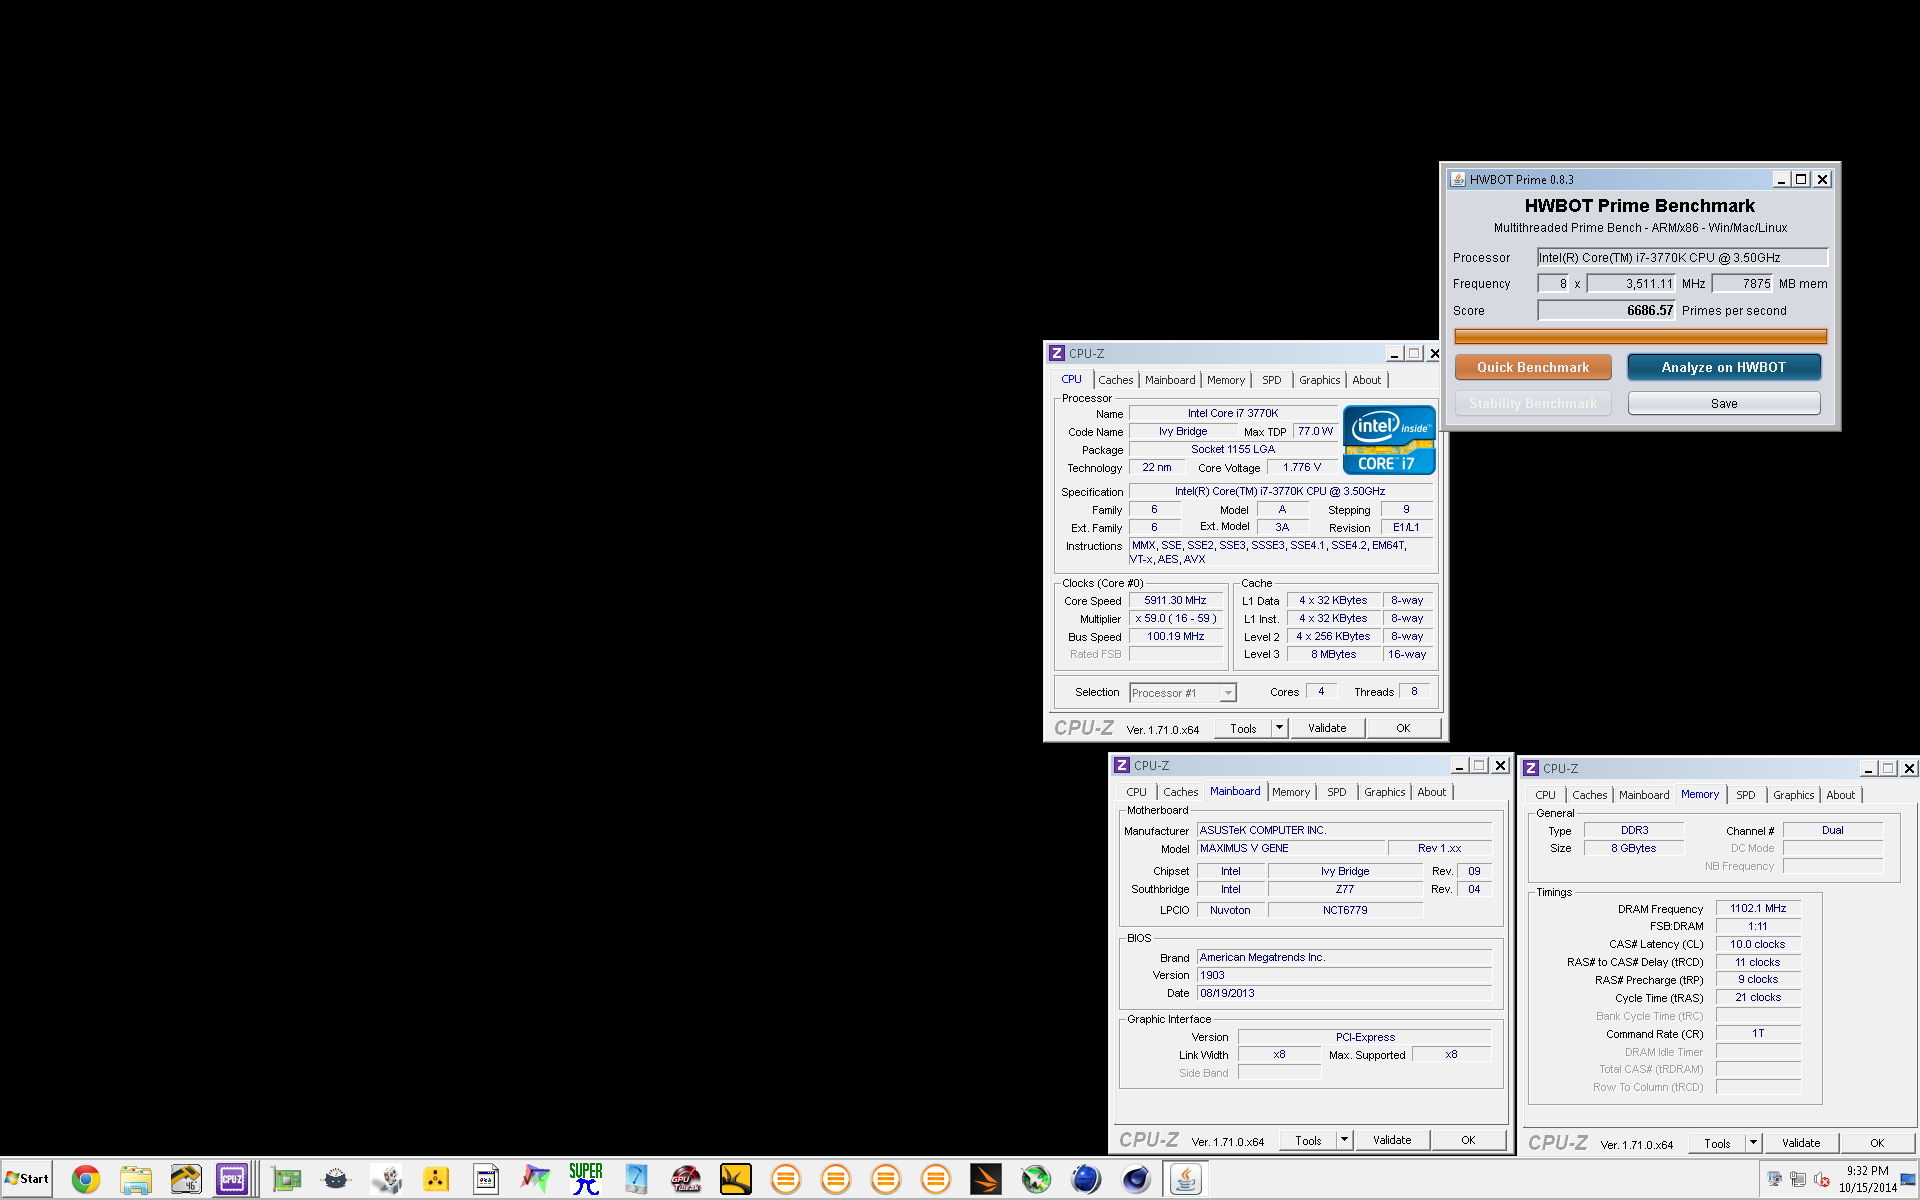Click BIOS date 08/19/2013
1920x1200 pixels.
point(1344,993)
